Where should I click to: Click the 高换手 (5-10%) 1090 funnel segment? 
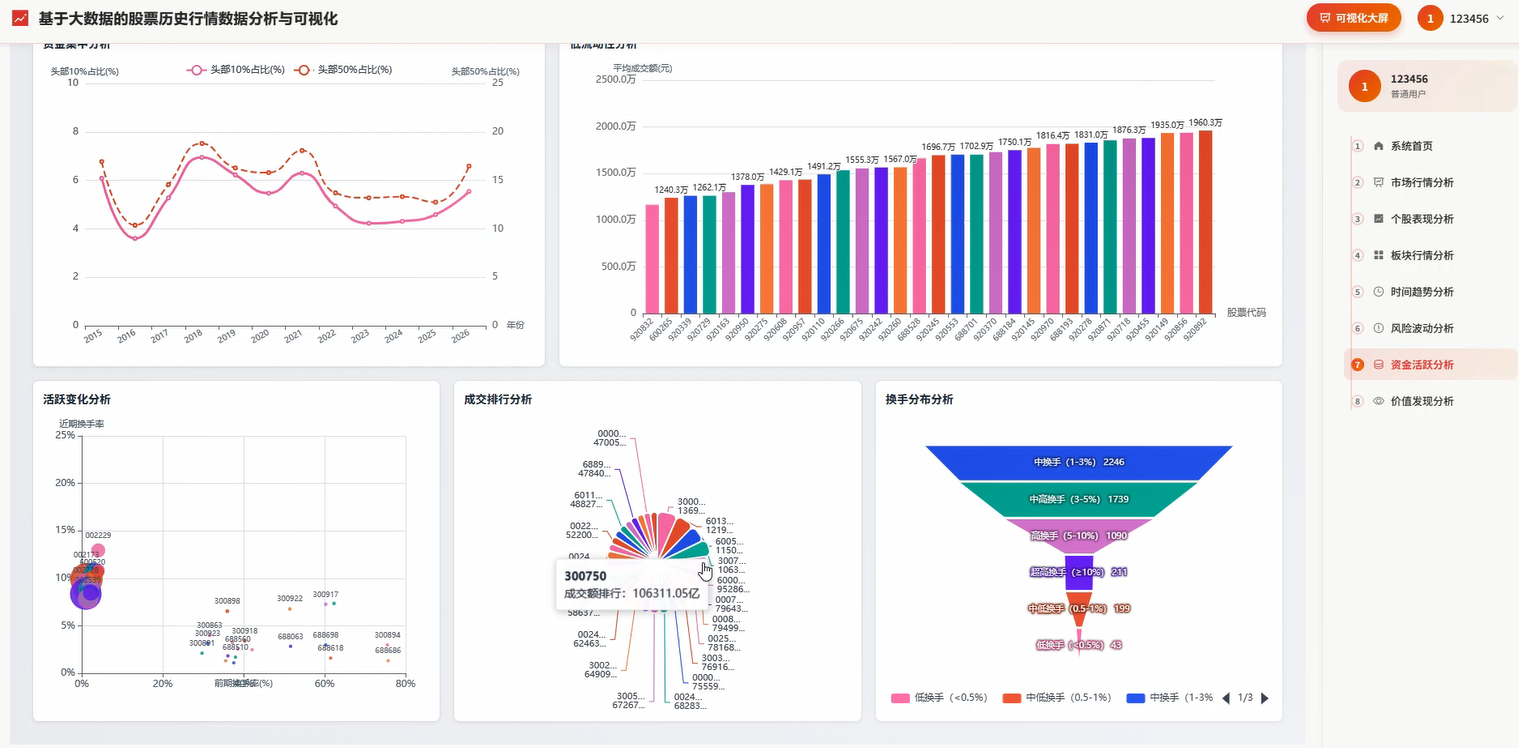click(x=1079, y=536)
